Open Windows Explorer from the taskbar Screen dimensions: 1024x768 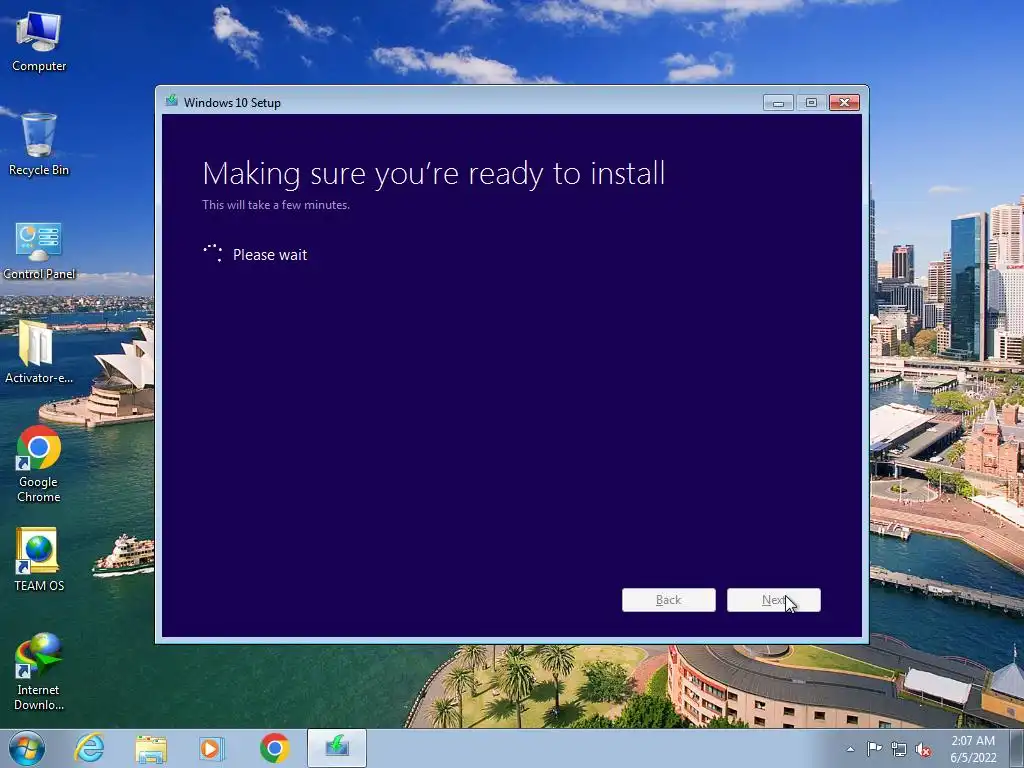click(x=151, y=748)
